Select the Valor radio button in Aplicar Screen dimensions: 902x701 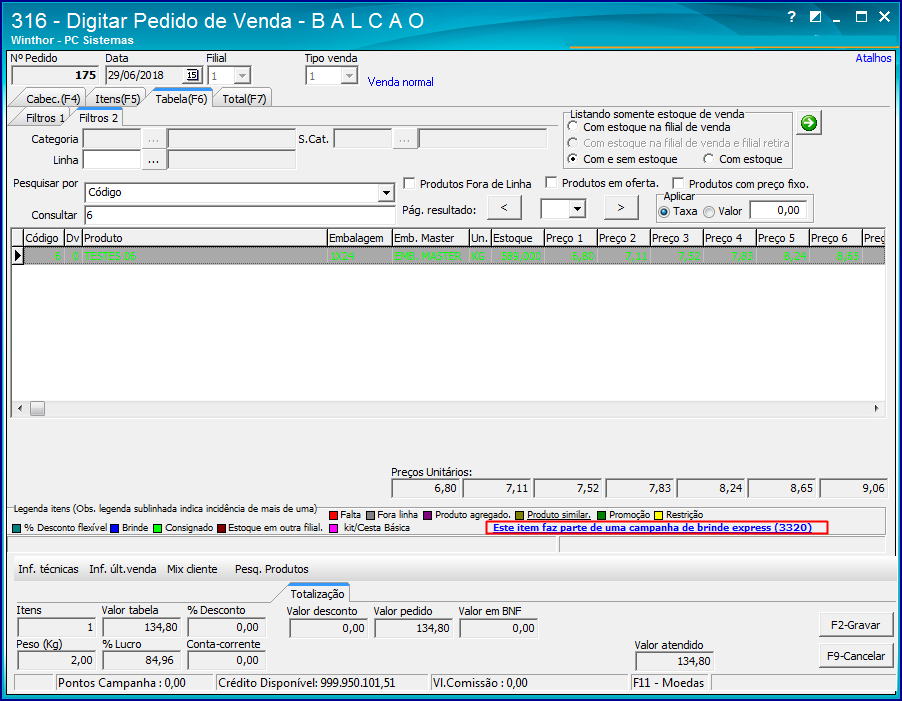(x=709, y=212)
